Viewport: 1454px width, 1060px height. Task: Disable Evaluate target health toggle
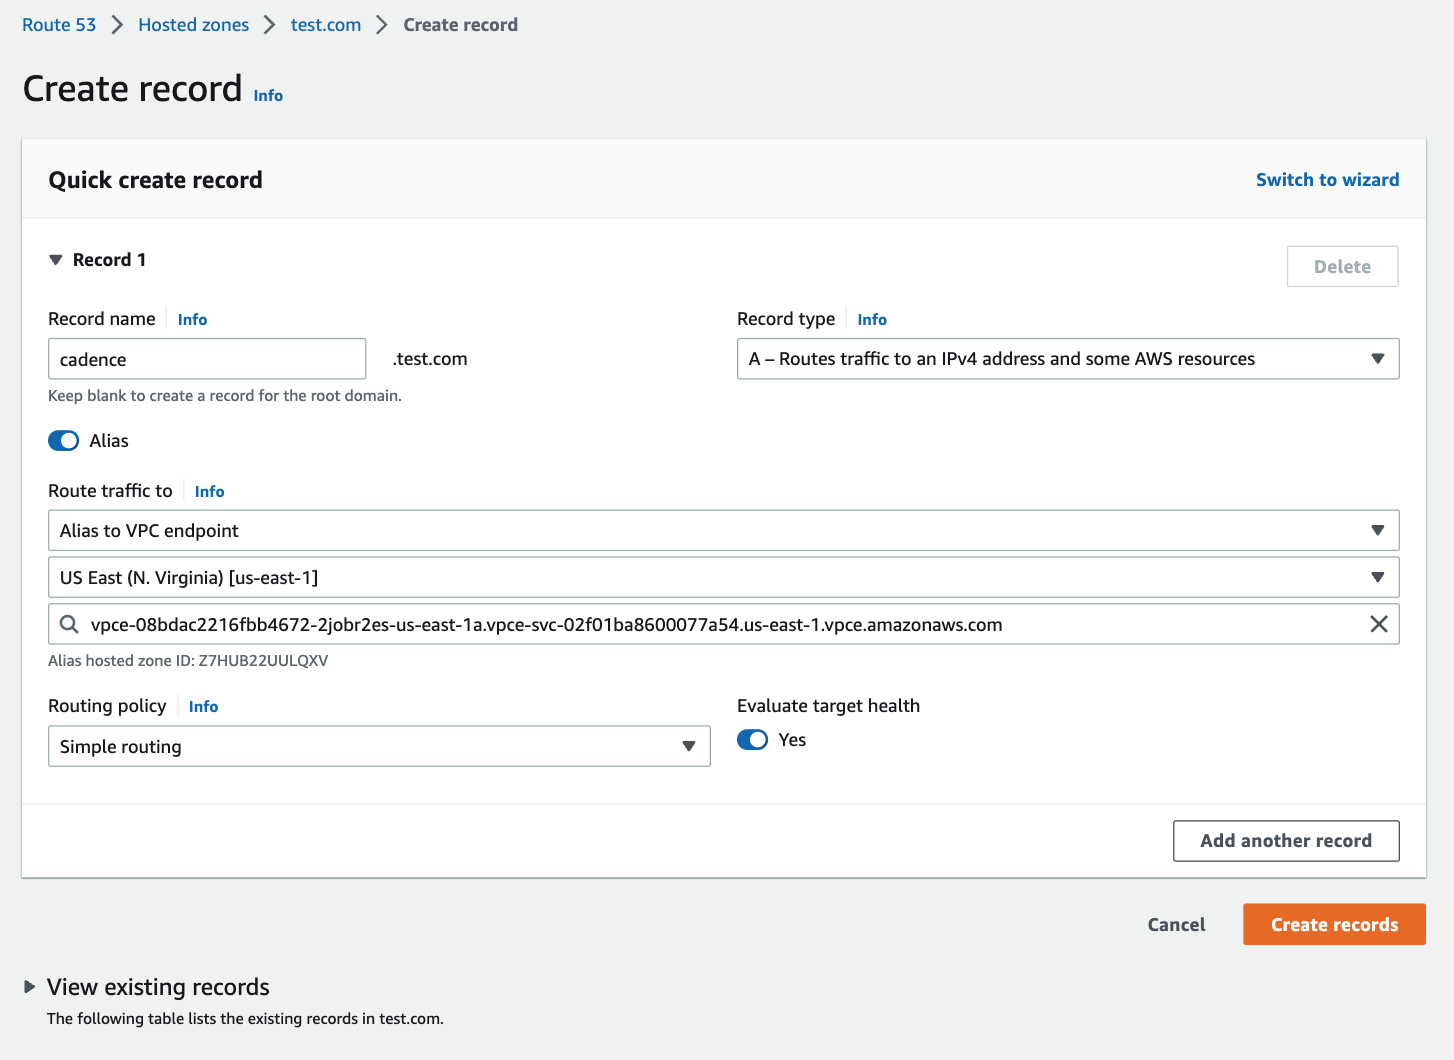[x=752, y=740]
